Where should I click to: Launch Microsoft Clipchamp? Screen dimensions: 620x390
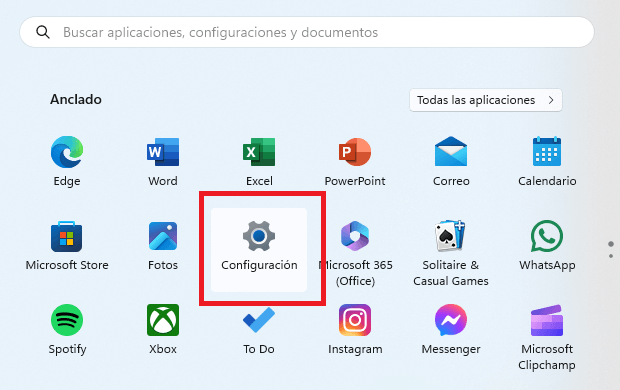click(x=547, y=320)
